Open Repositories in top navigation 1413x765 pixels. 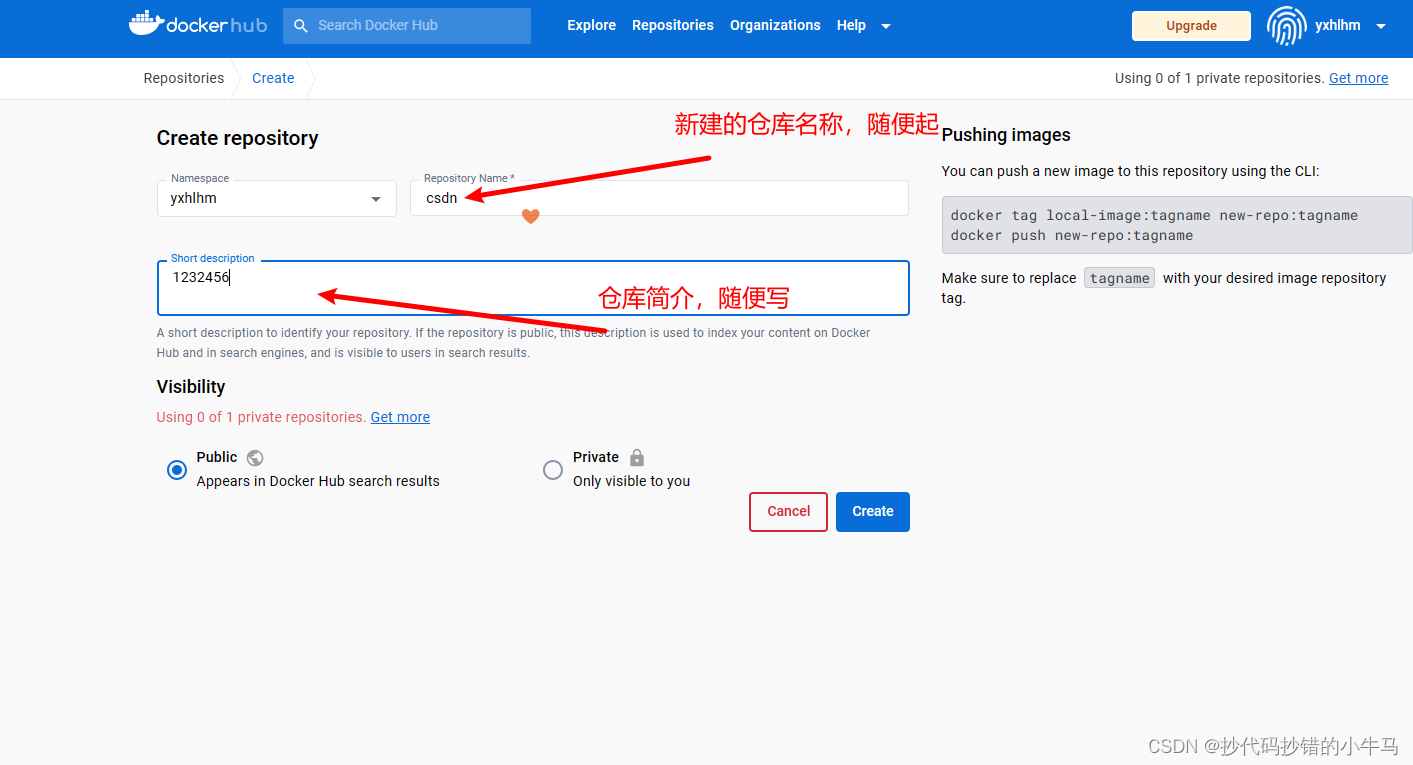point(673,25)
